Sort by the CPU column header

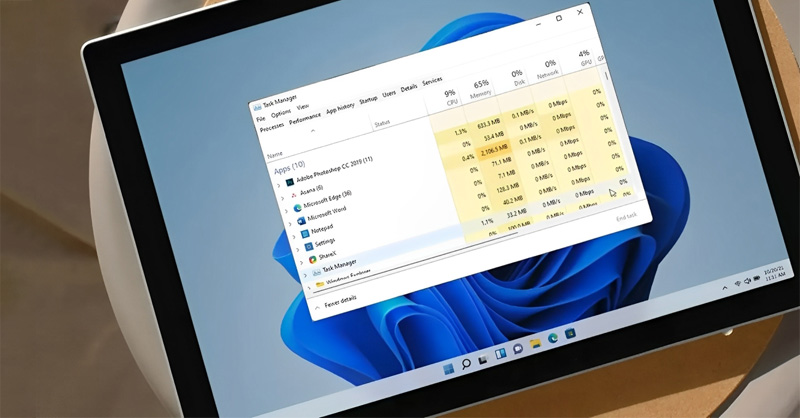[450, 97]
